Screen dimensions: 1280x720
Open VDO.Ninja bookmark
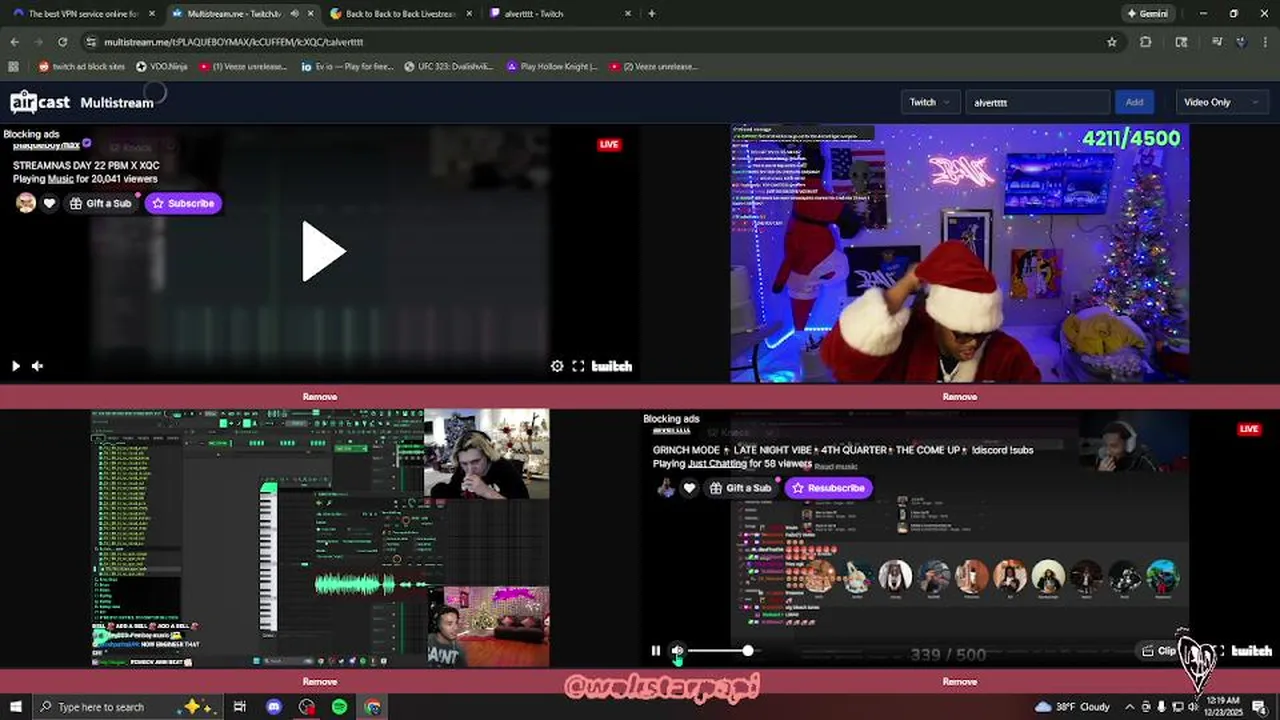click(161, 66)
